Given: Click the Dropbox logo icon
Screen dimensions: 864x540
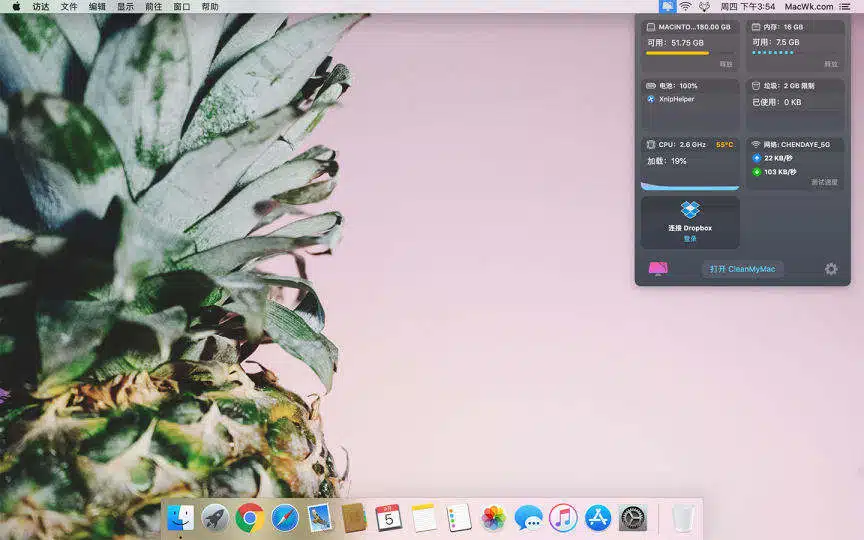Looking at the screenshot, I should pos(690,210).
